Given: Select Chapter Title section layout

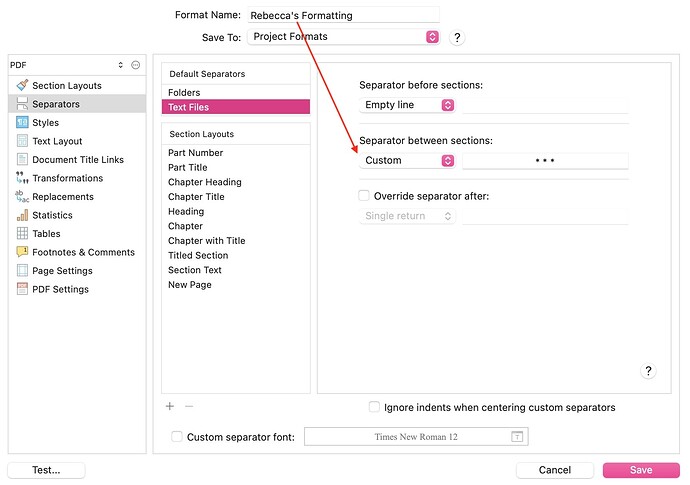Looking at the screenshot, I should (236, 197).
